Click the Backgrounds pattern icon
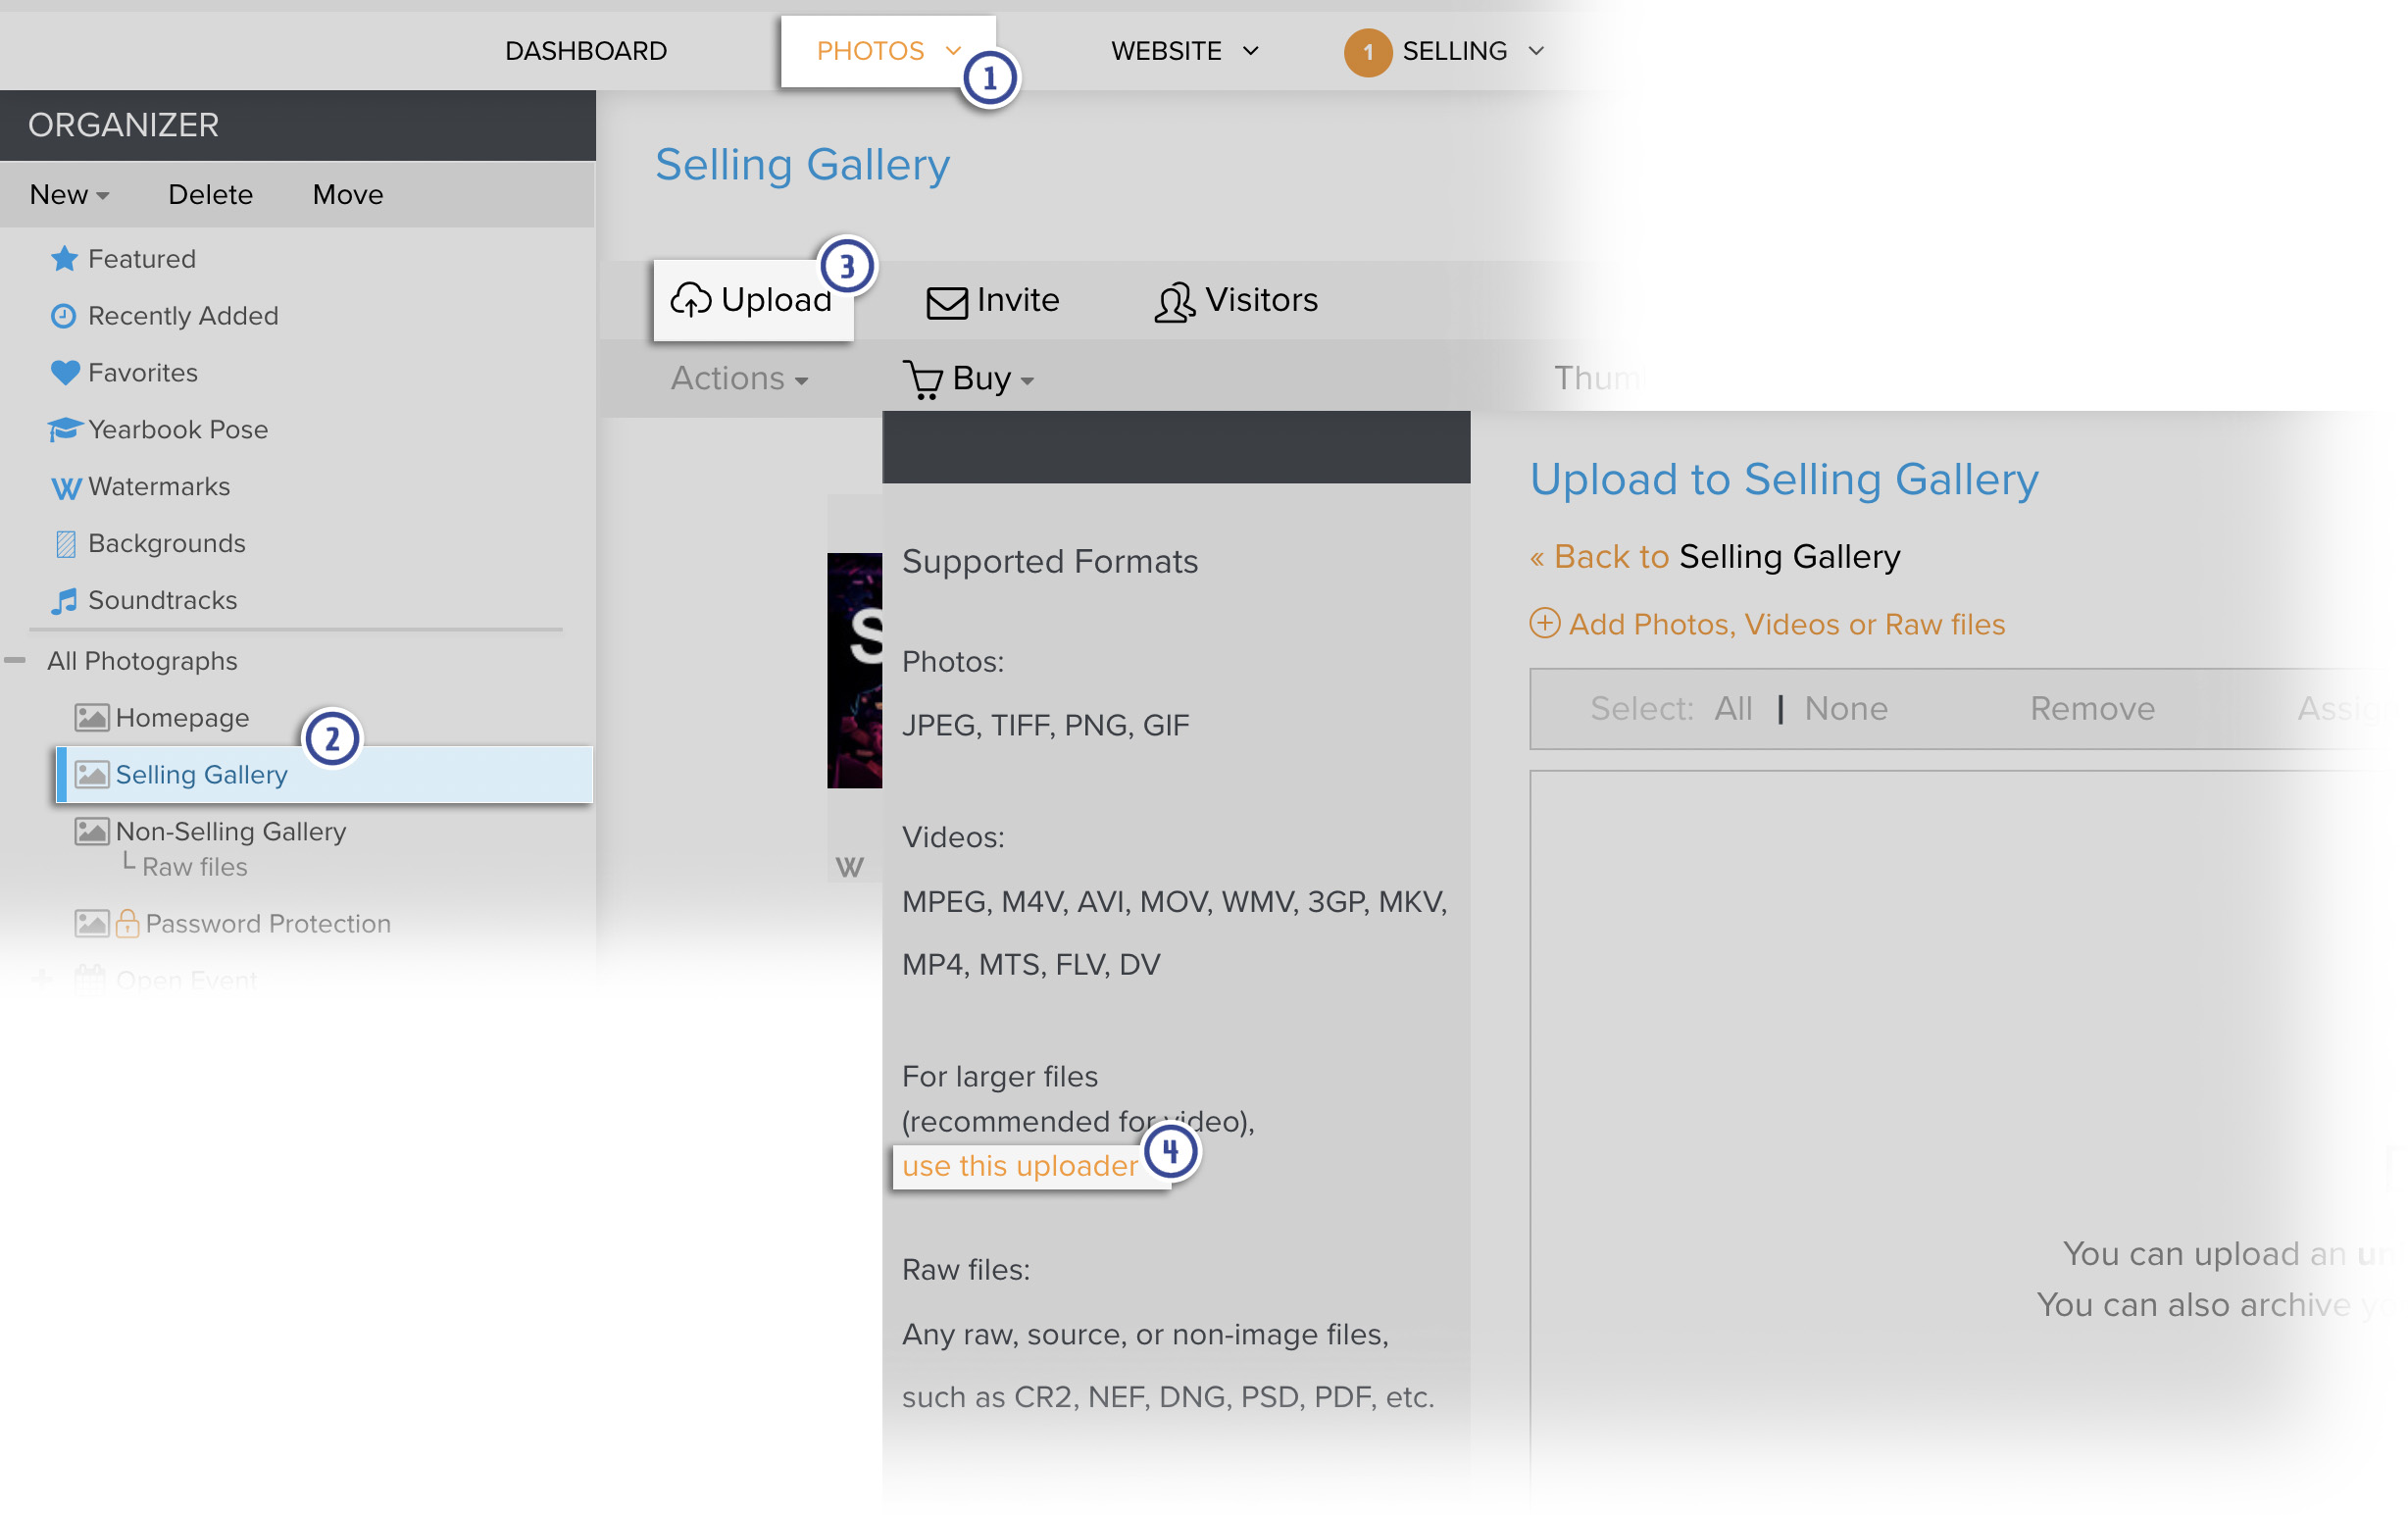Viewport: 2408px width, 1515px height. [65, 544]
